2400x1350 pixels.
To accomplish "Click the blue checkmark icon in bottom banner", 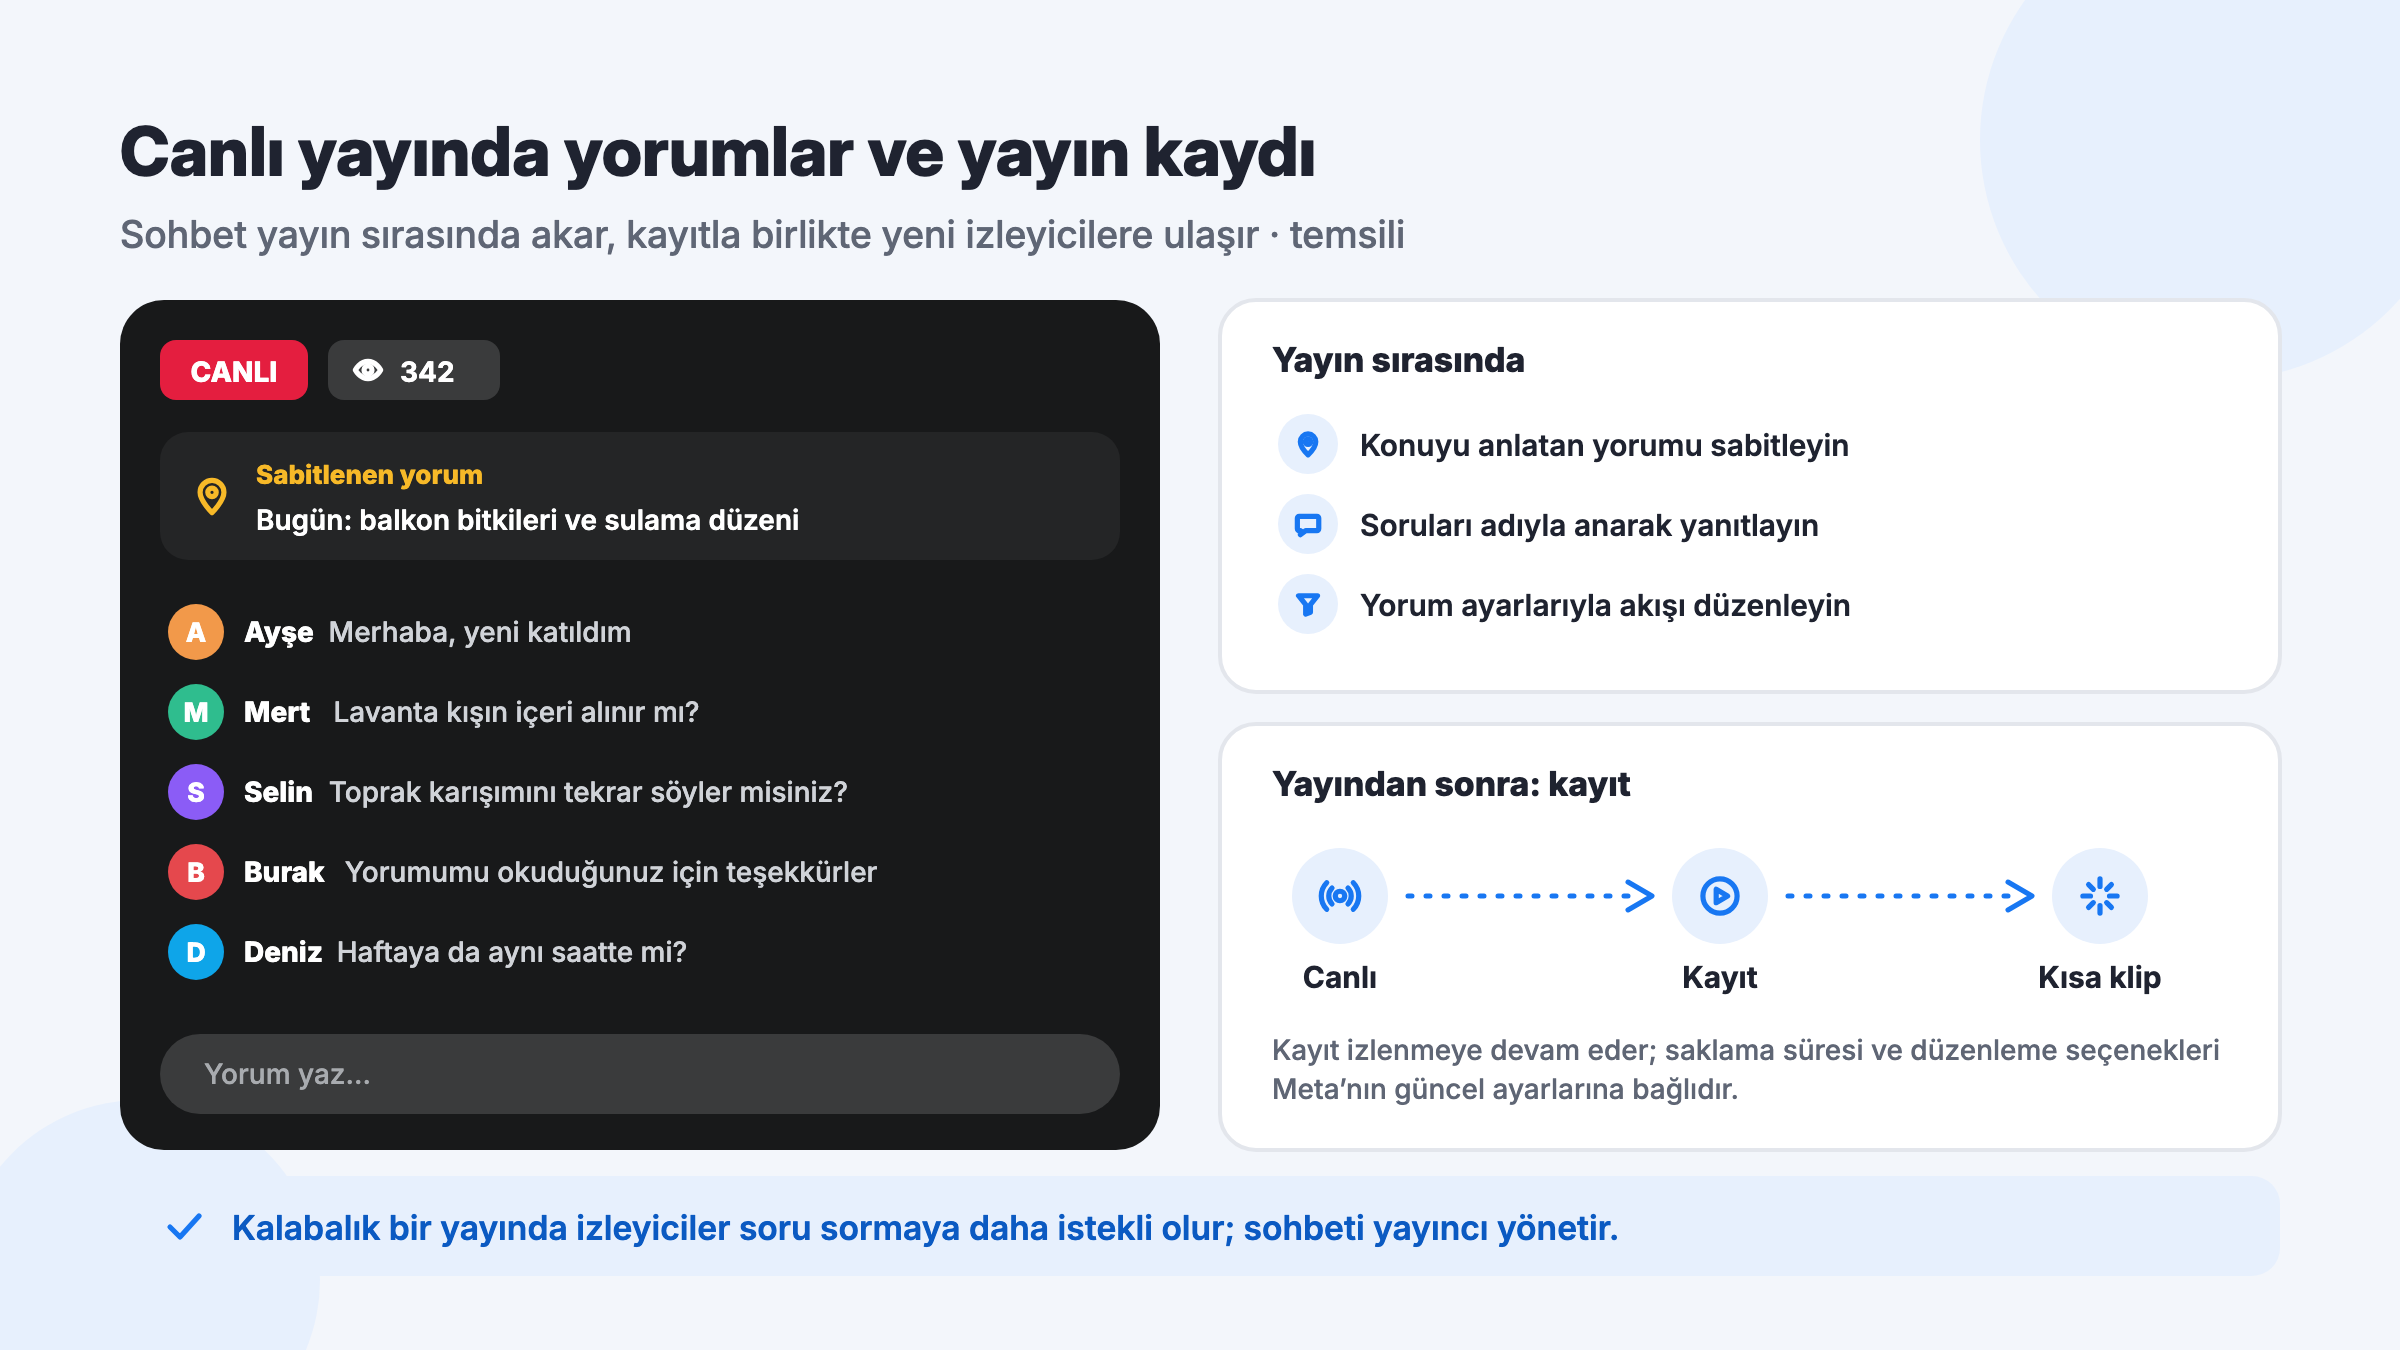I will tap(185, 1227).
